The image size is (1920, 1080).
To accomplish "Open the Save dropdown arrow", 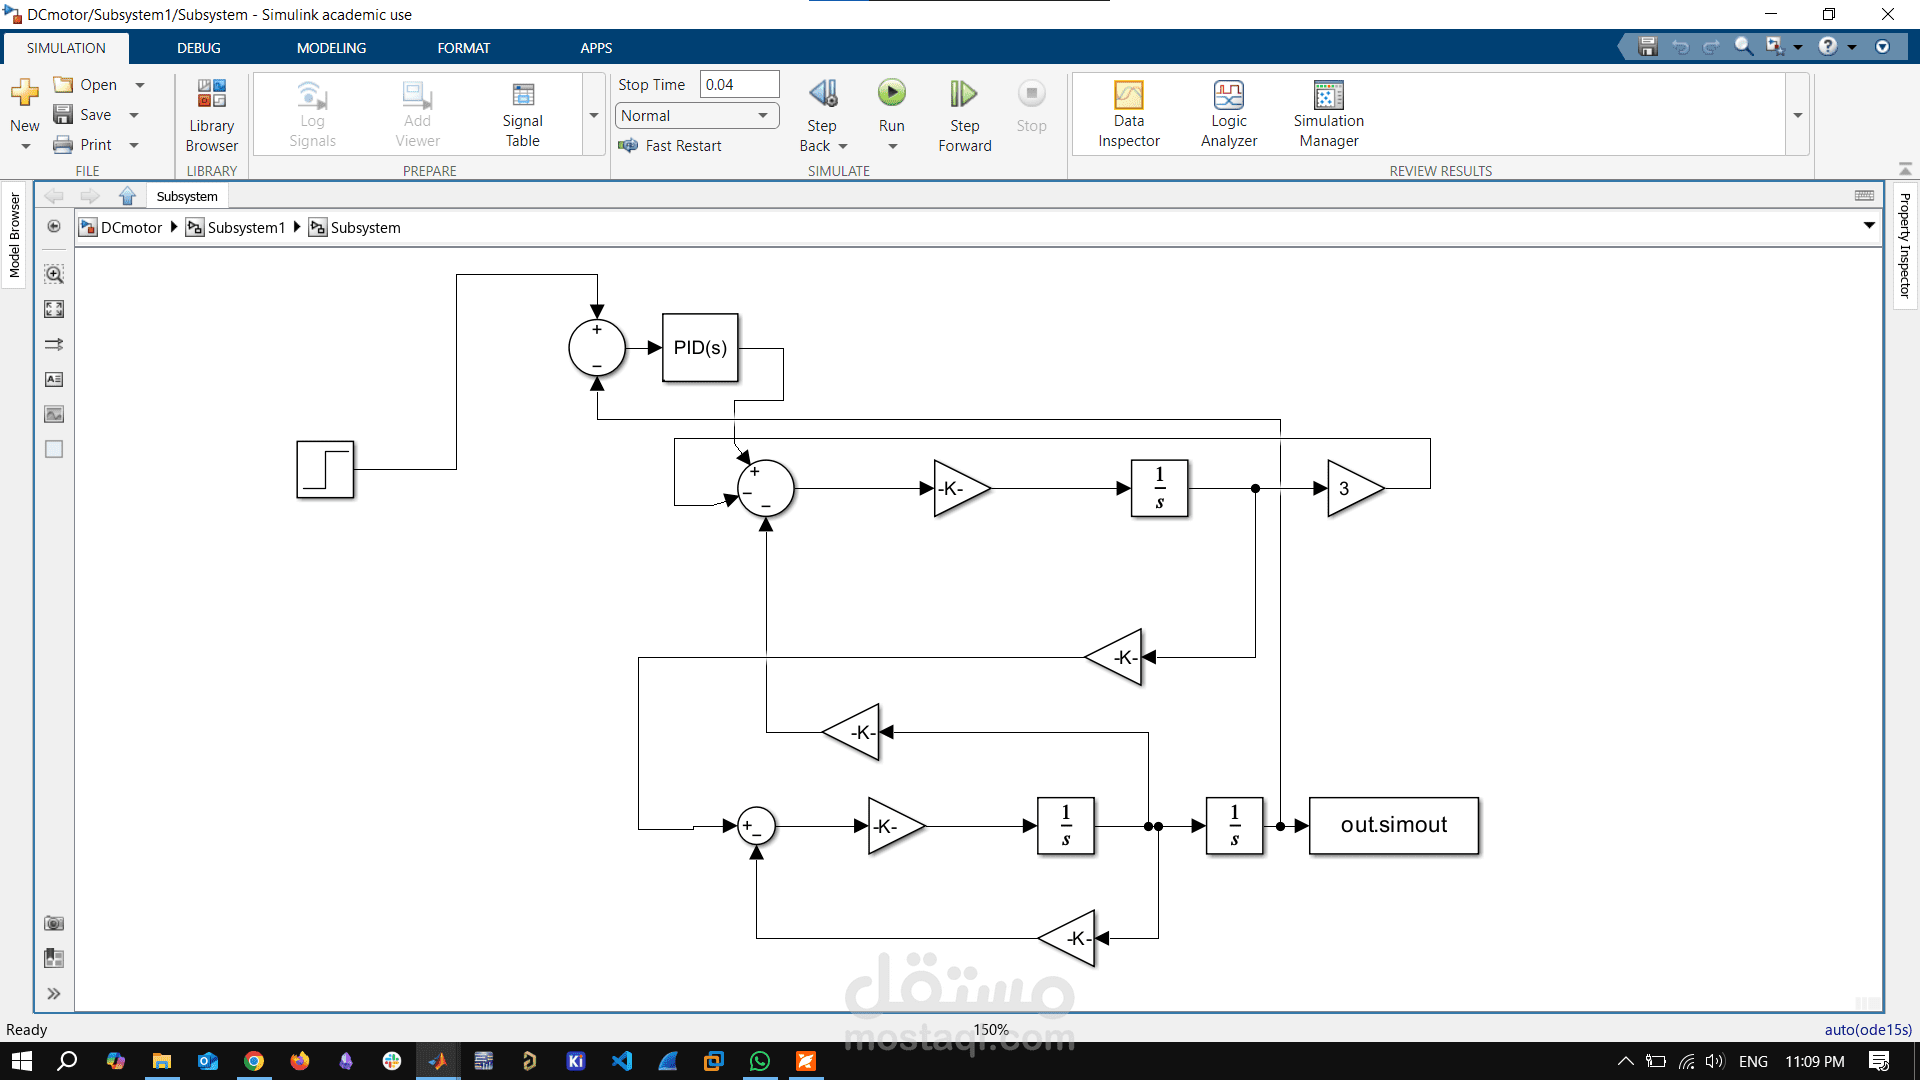I will (x=134, y=115).
